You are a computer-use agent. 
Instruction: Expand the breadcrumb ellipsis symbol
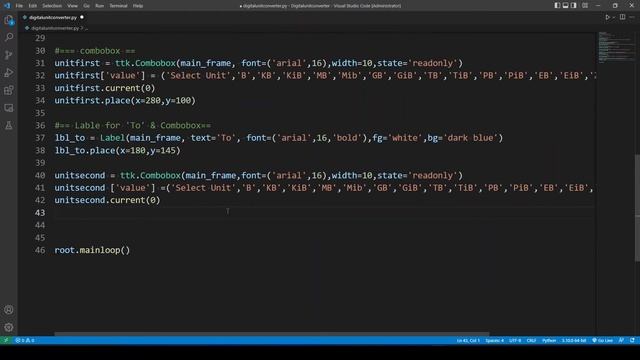[x=86, y=29]
